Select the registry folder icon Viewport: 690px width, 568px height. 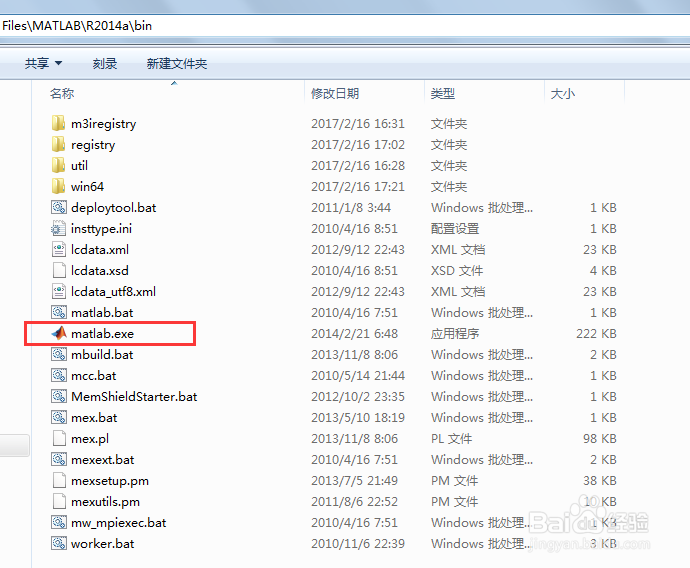[59, 145]
